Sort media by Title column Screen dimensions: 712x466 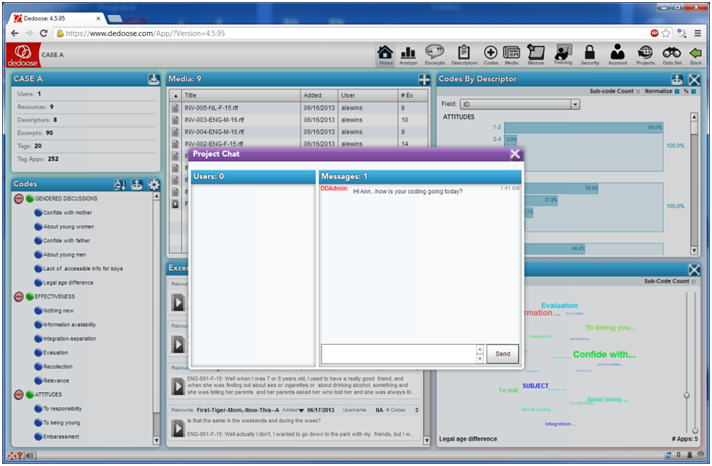(241, 96)
